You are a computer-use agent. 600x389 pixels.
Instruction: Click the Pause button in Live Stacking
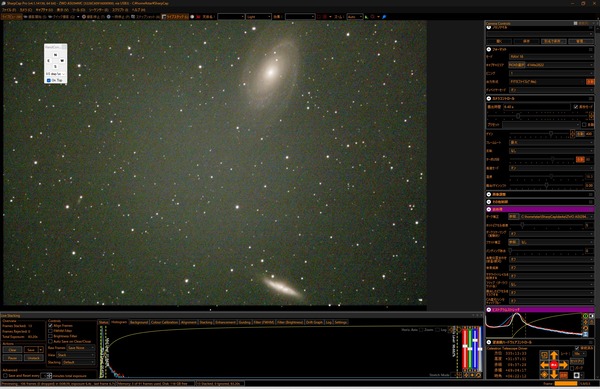click(x=12, y=358)
